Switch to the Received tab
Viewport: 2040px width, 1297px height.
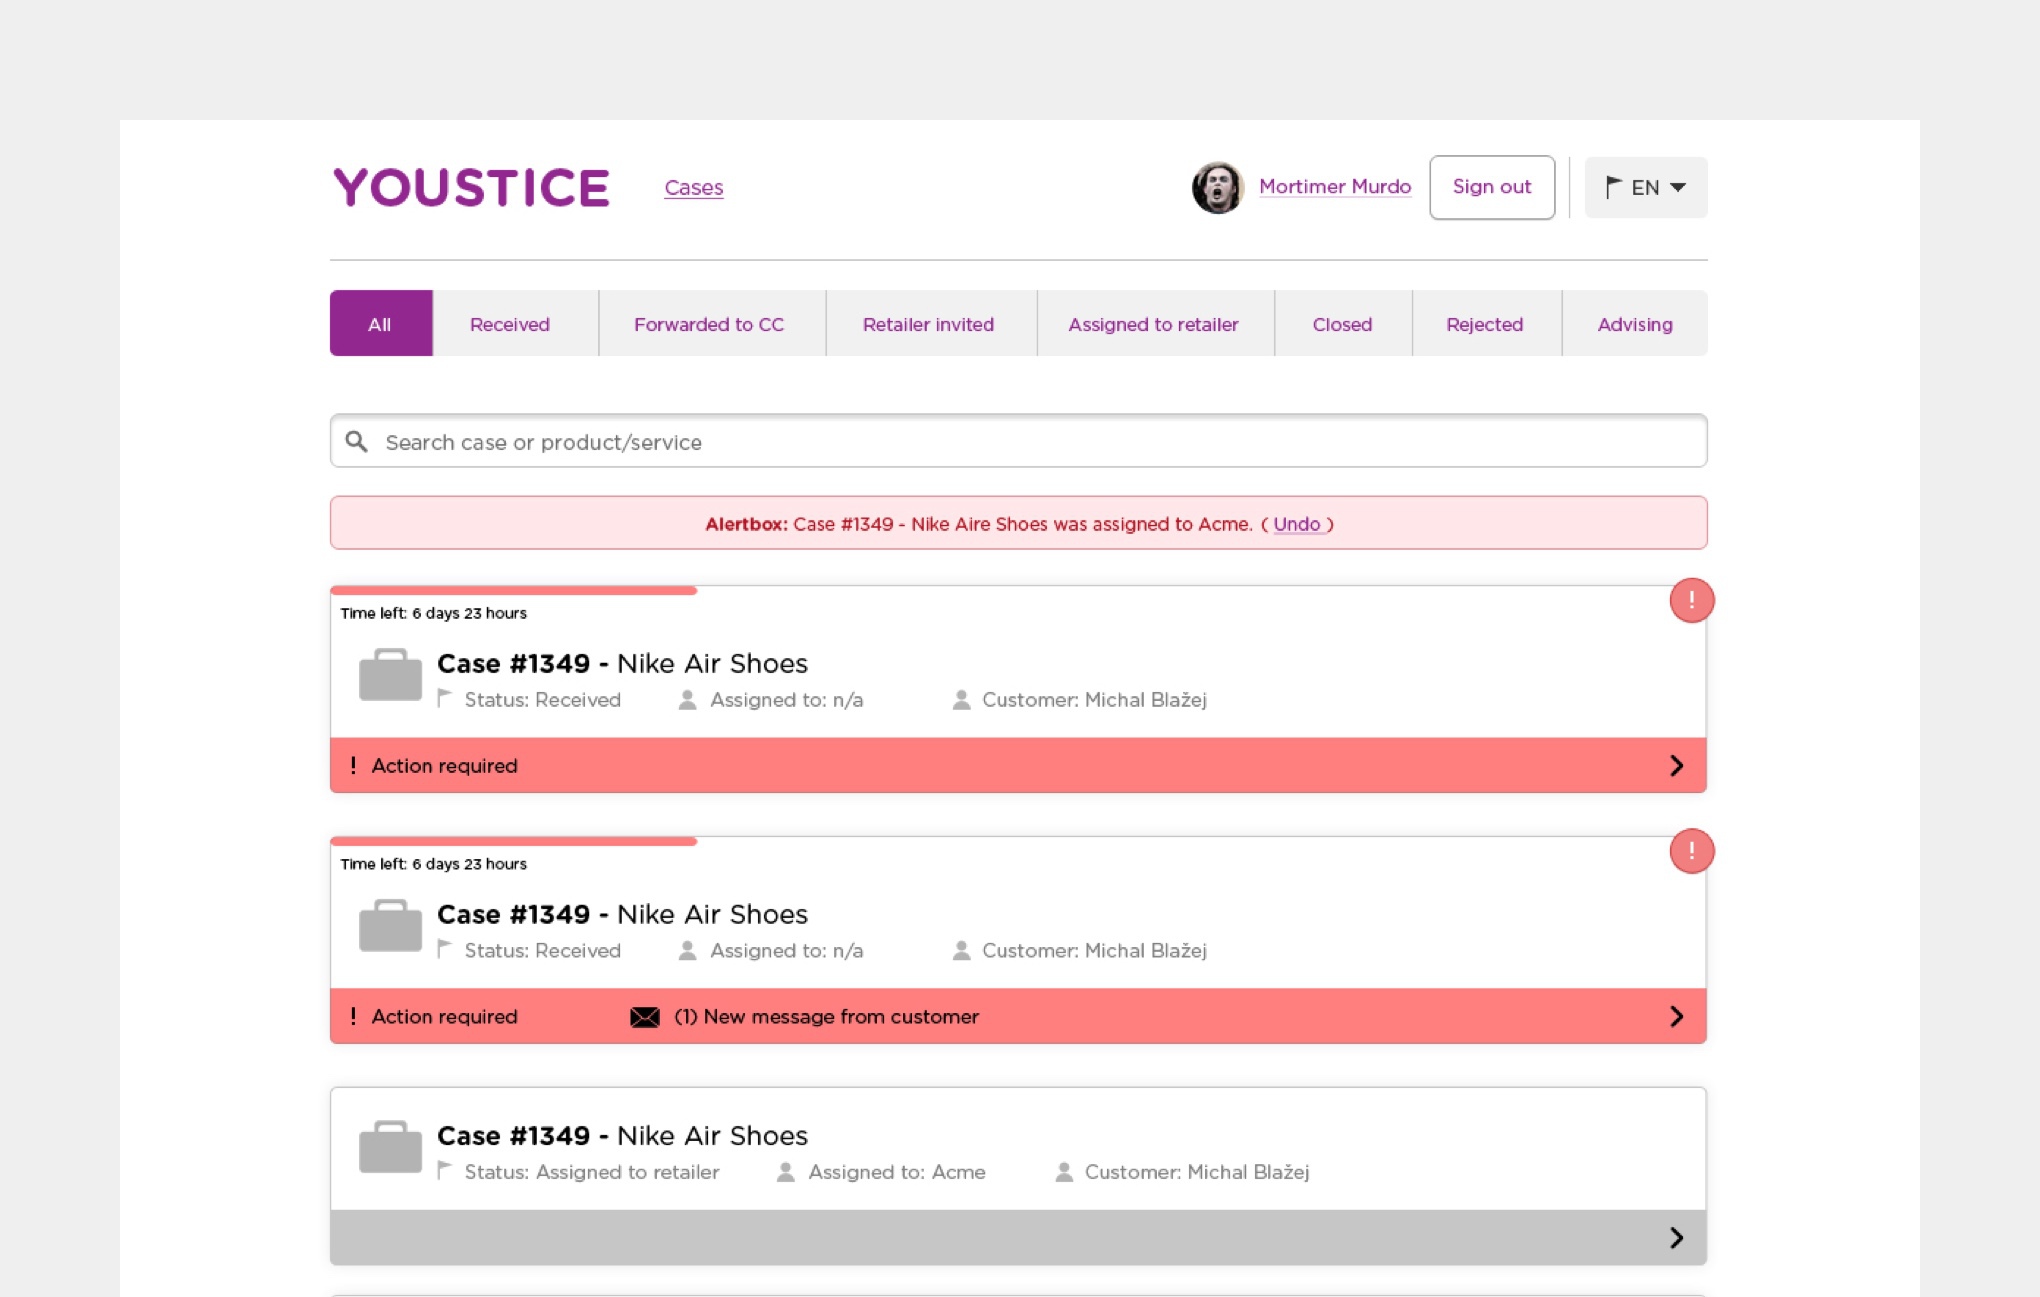pos(508,323)
